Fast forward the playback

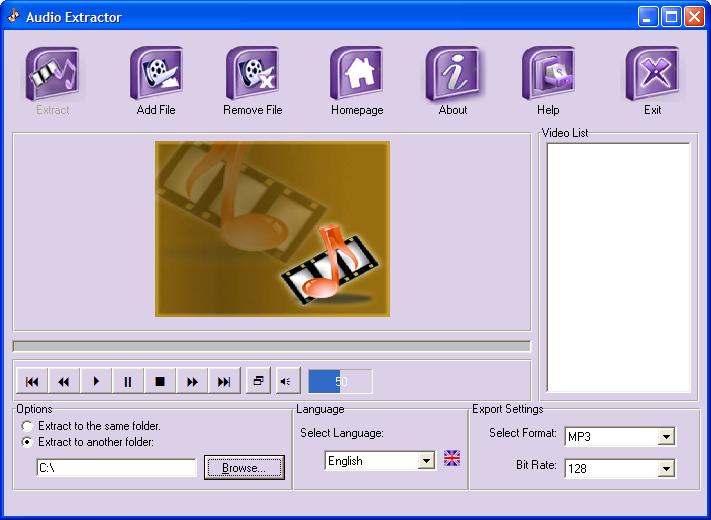(192, 381)
